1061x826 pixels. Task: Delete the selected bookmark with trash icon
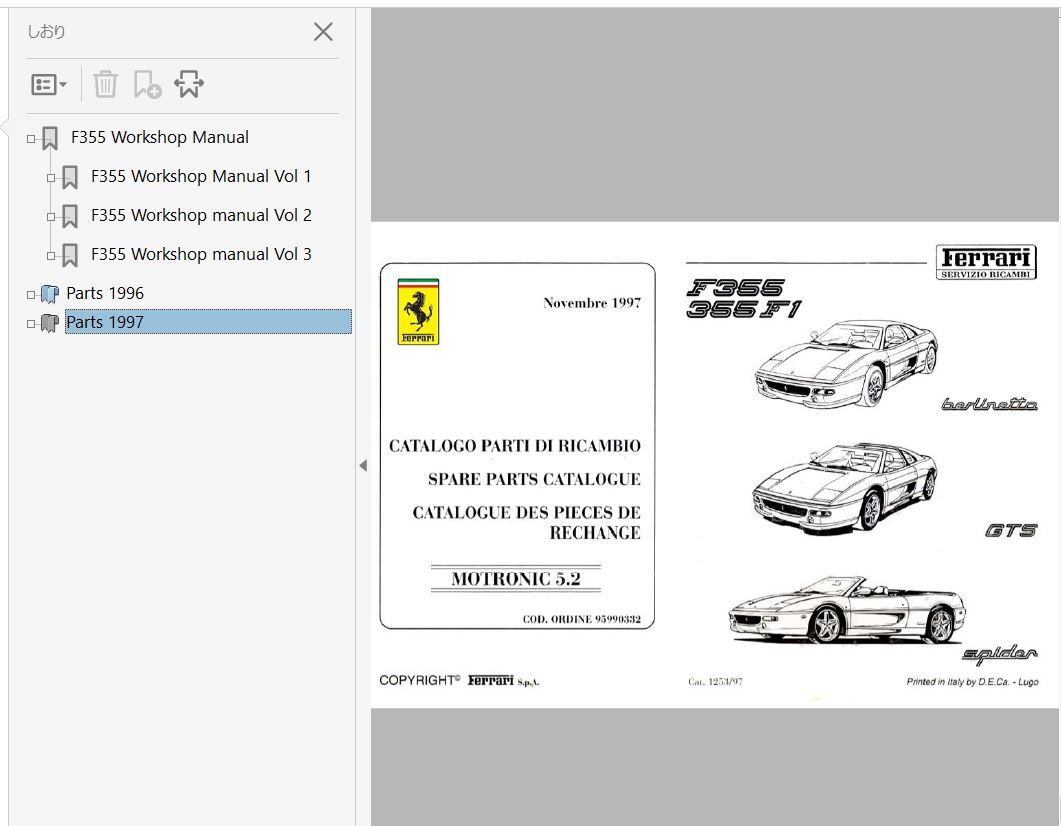(106, 85)
